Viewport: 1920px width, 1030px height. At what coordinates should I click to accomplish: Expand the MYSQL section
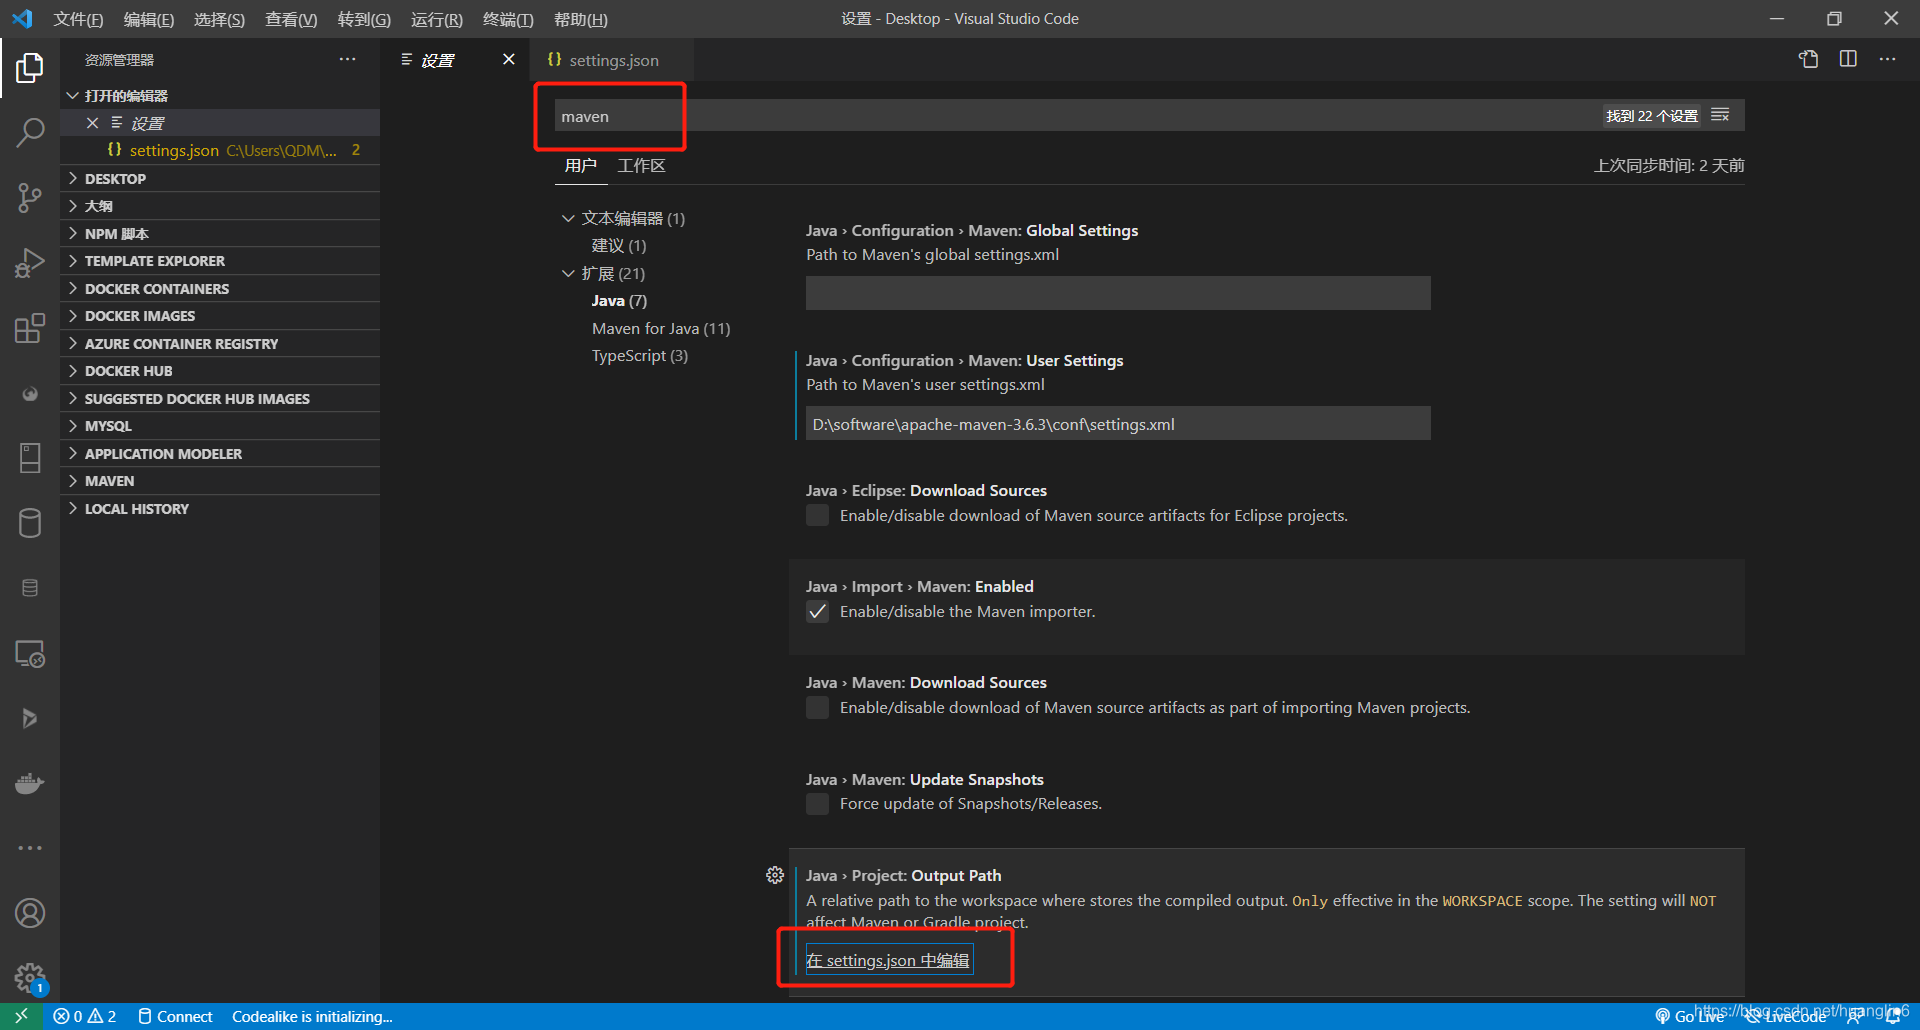(220, 426)
